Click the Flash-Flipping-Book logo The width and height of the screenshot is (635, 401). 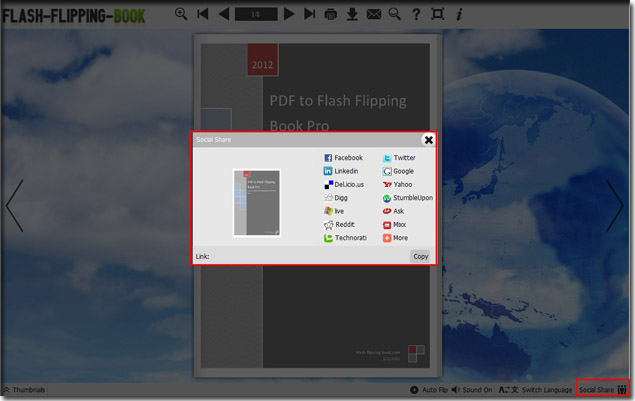click(74, 16)
